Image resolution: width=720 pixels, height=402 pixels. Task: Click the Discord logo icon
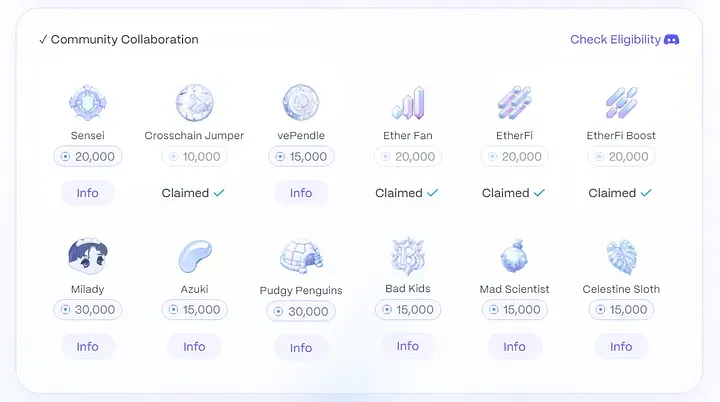click(x=671, y=40)
